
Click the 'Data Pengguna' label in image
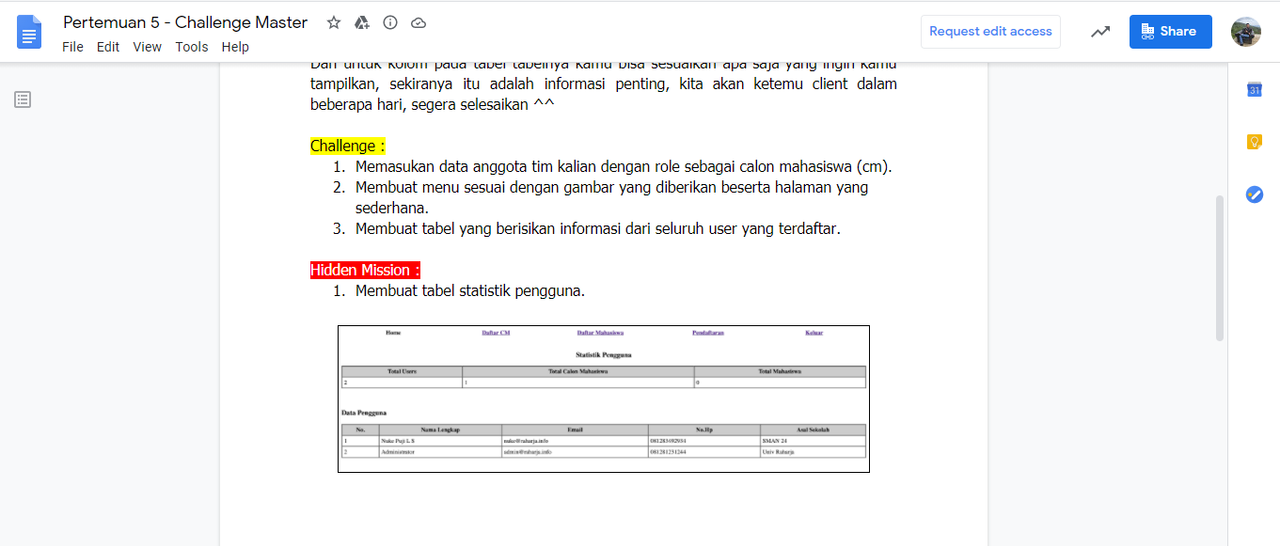(x=364, y=412)
